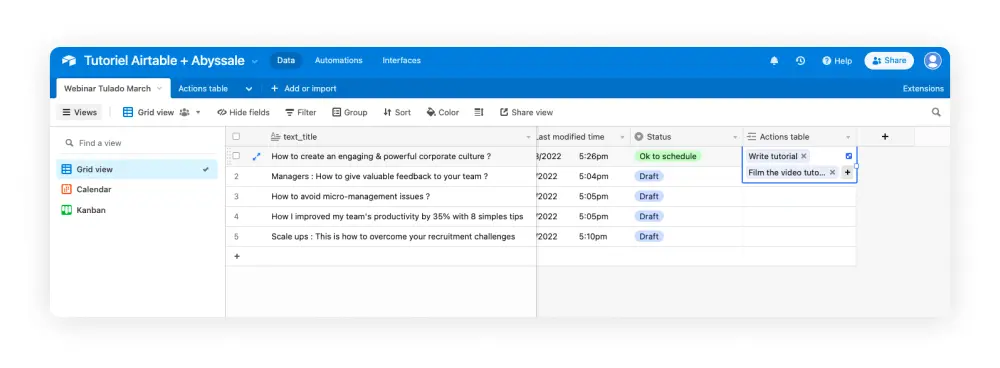Screen dimensions: 1000x368
Task: Add a new field with plus icon
Action: coord(885,136)
